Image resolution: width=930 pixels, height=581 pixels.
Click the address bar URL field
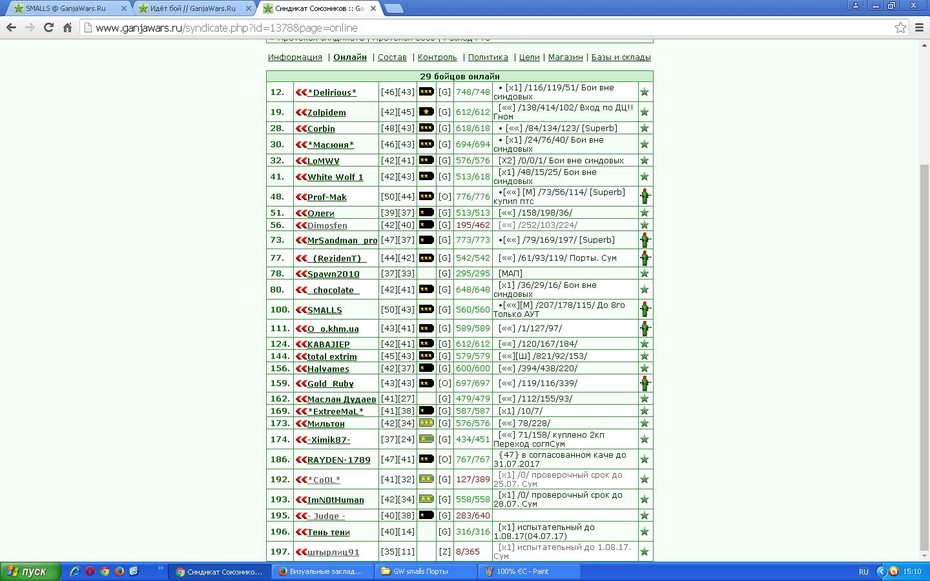click(x=486, y=28)
